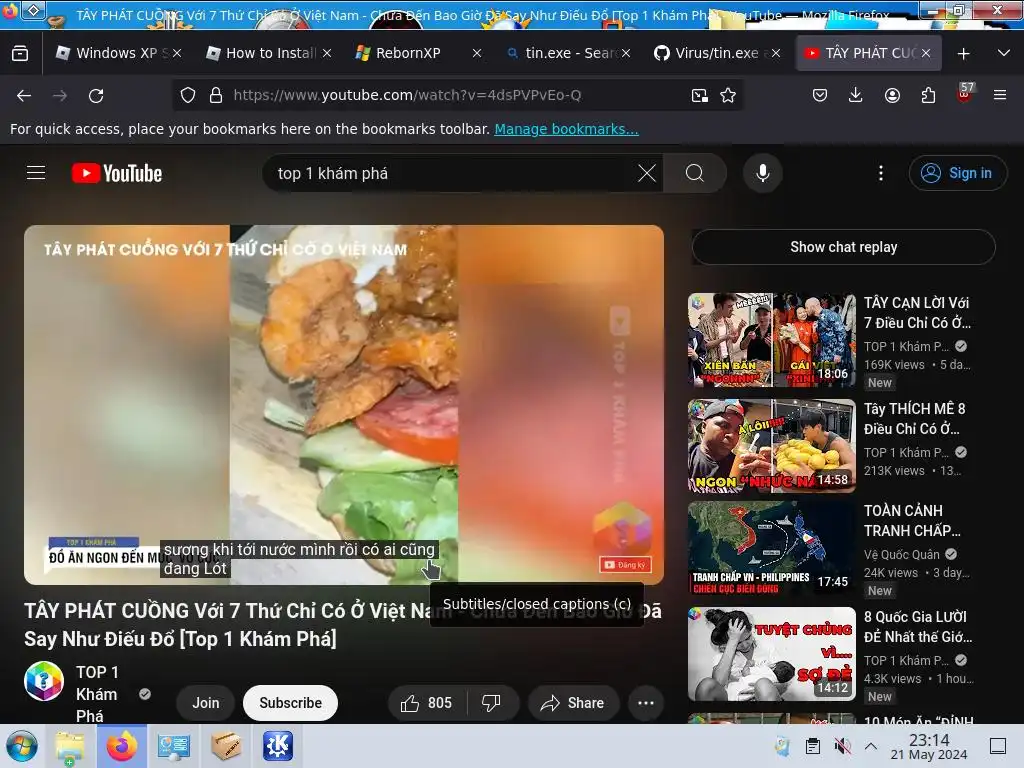Viewport: 1024px width, 768px height.
Task: Open TÂY CẠN LỜI 18:06 thumbnail
Action: tap(771, 340)
